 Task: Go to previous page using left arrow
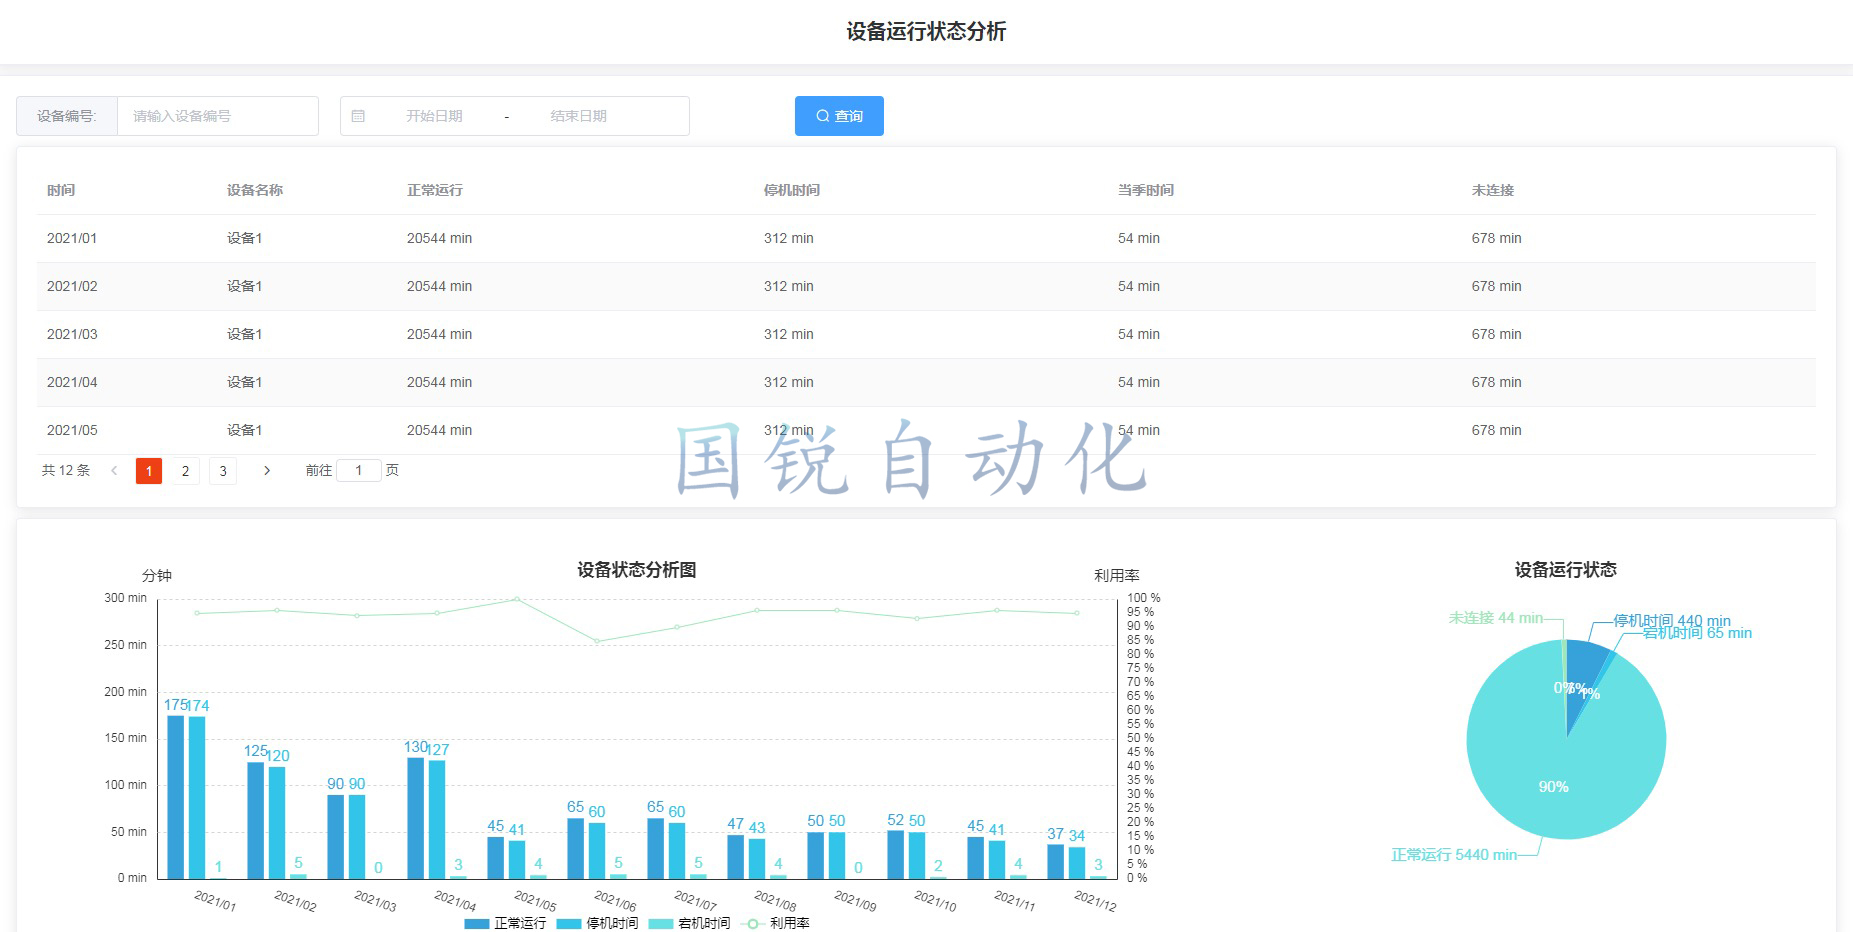coord(114,471)
